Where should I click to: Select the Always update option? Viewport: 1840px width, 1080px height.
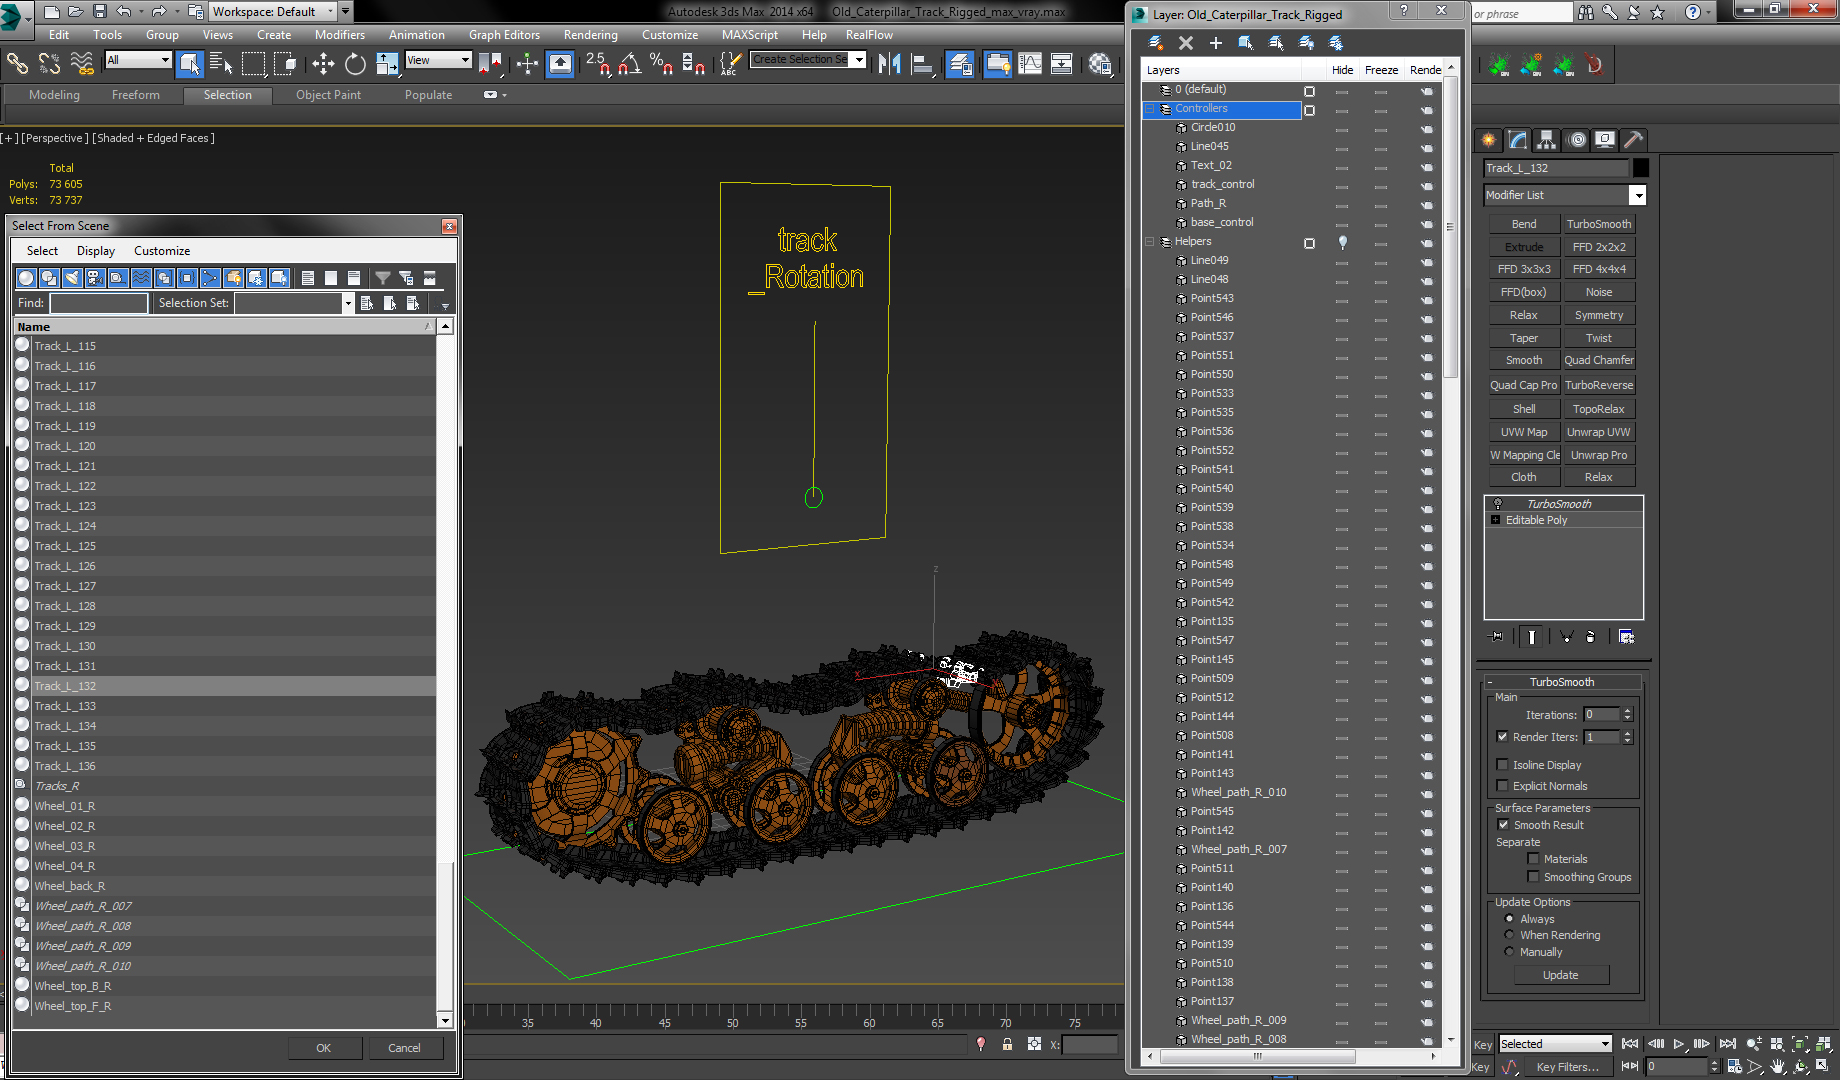click(1509, 919)
